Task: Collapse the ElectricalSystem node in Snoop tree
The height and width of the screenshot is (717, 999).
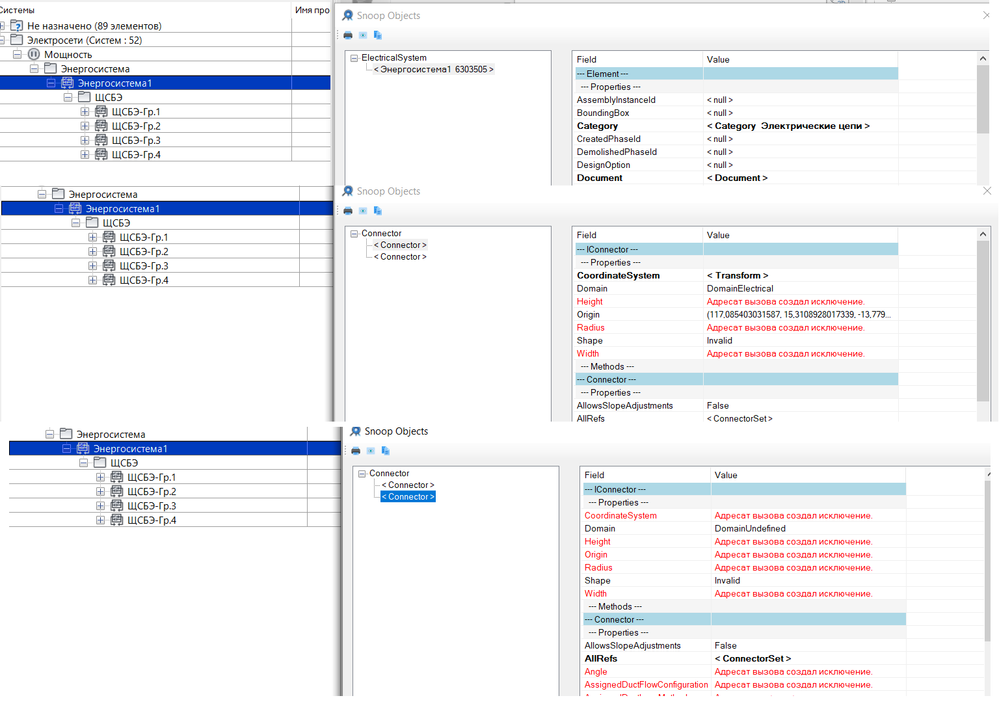Action: 354,58
